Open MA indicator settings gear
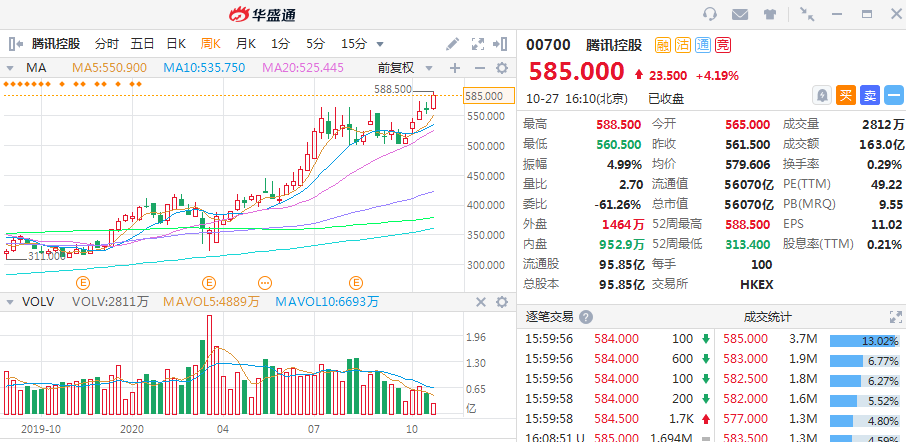The height and width of the screenshot is (442, 906). (502, 68)
